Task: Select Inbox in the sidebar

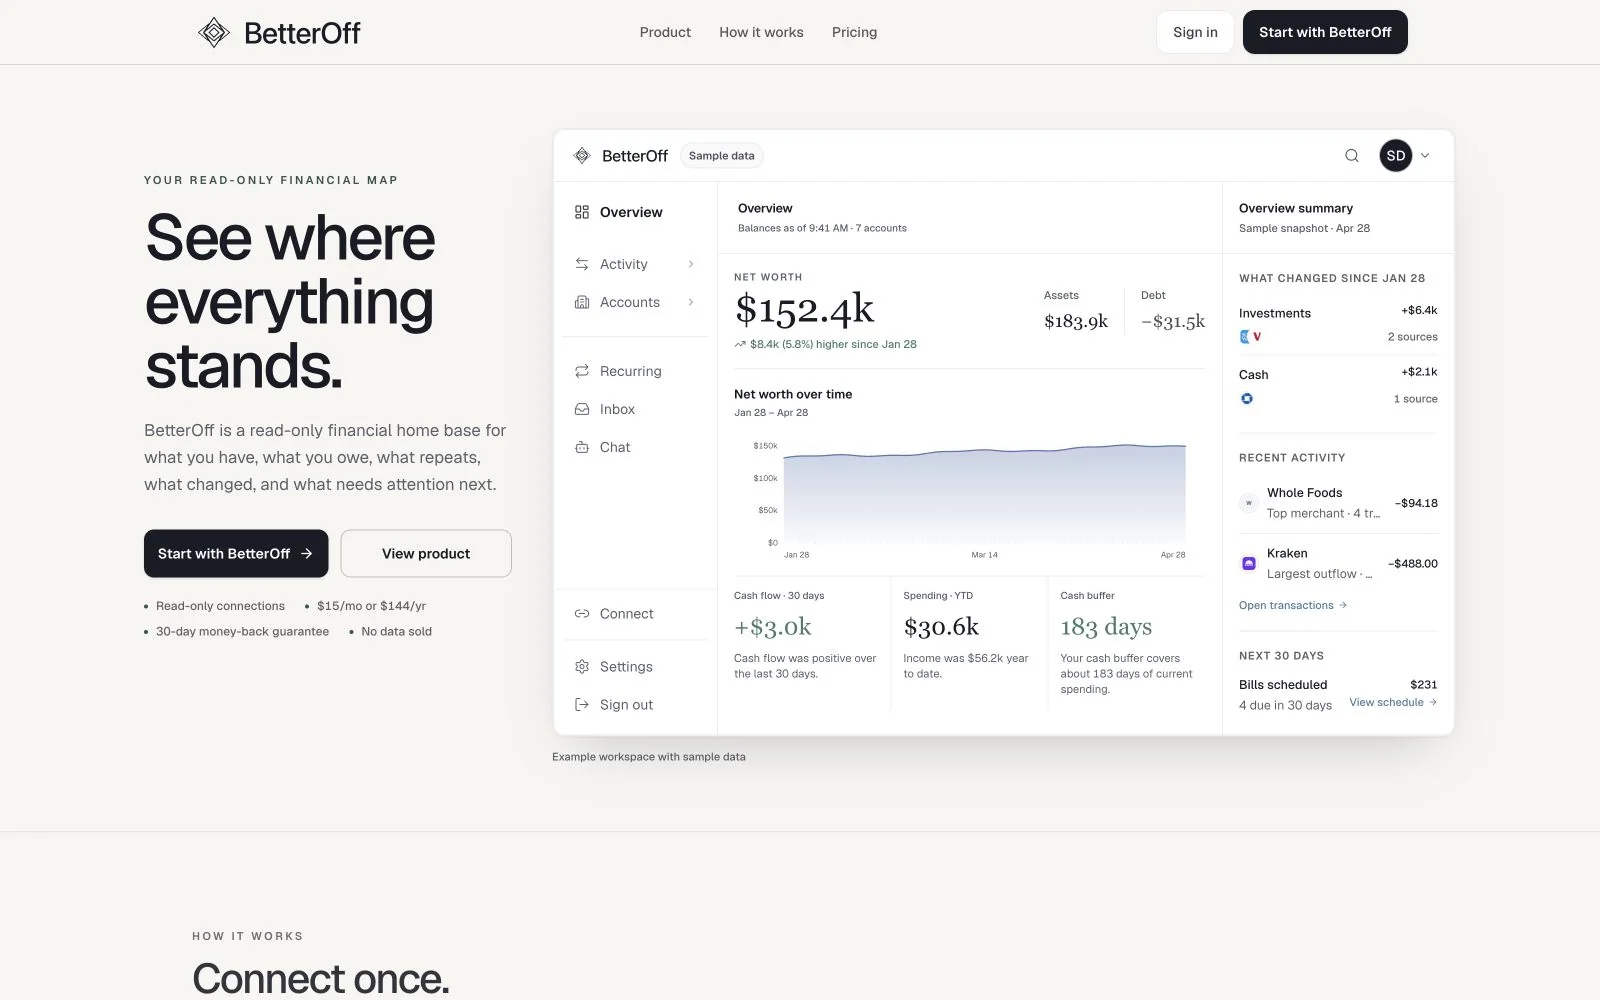Action: tap(617, 409)
